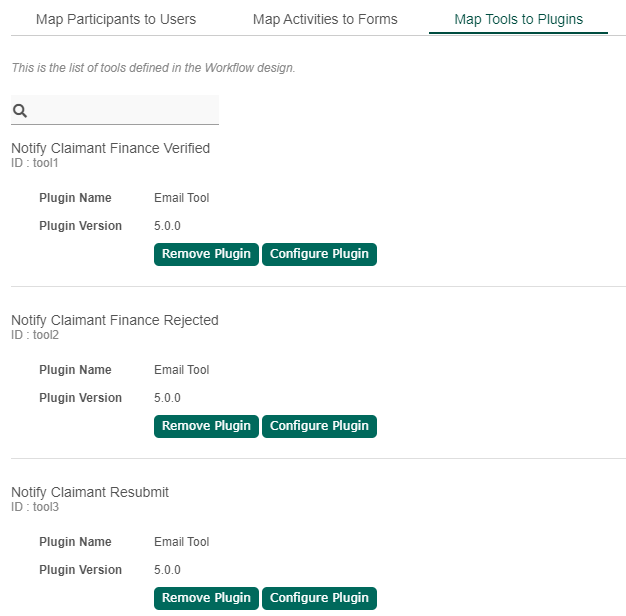Click the 'ID : tool3' label
Viewport: 626px width, 616px height.
[35, 507]
